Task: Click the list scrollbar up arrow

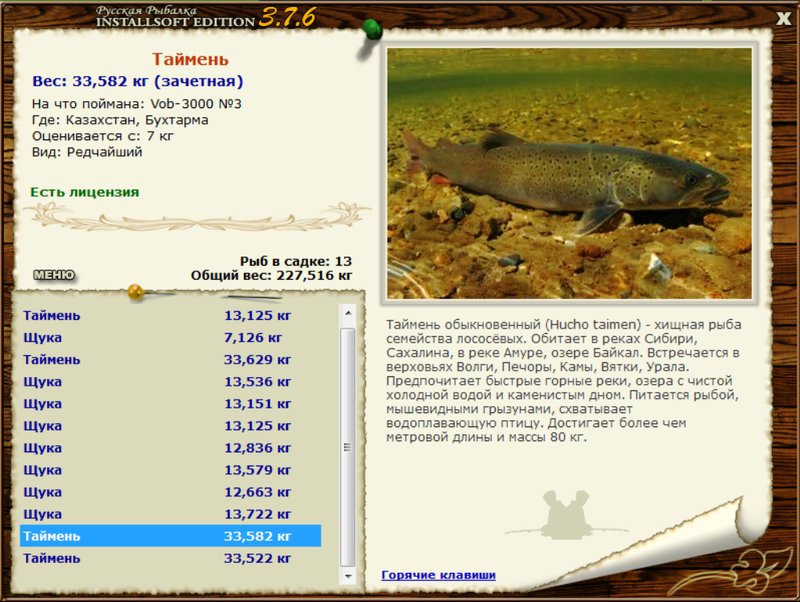Action: pos(348,312)
